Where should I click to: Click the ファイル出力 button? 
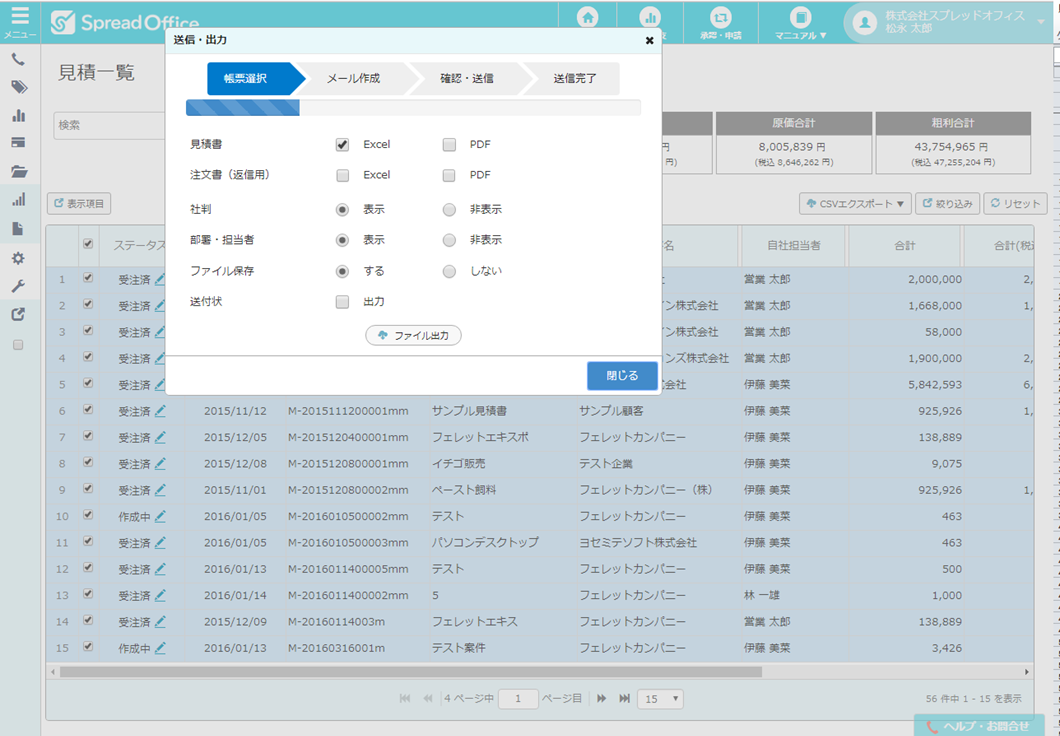414,335
